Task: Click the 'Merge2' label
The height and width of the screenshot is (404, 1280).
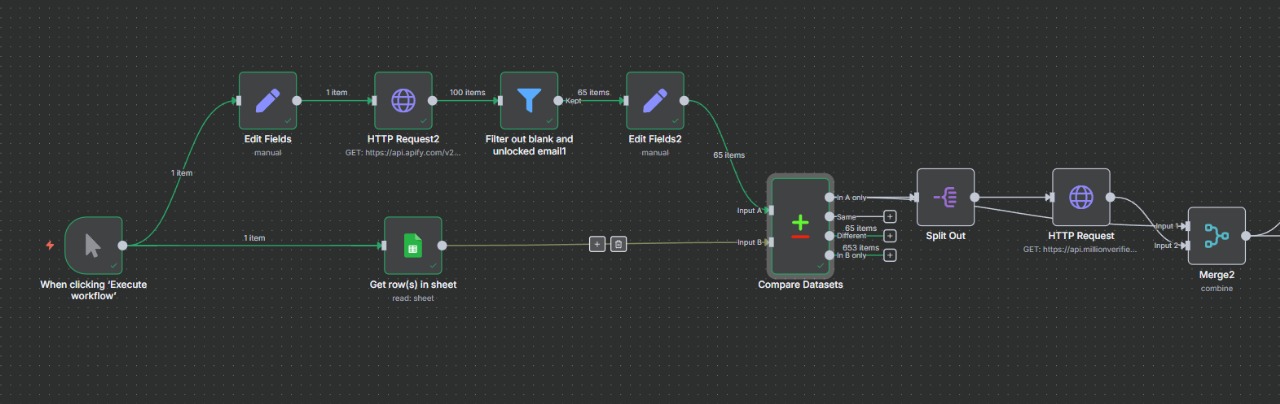Action: pos(1216,275)
